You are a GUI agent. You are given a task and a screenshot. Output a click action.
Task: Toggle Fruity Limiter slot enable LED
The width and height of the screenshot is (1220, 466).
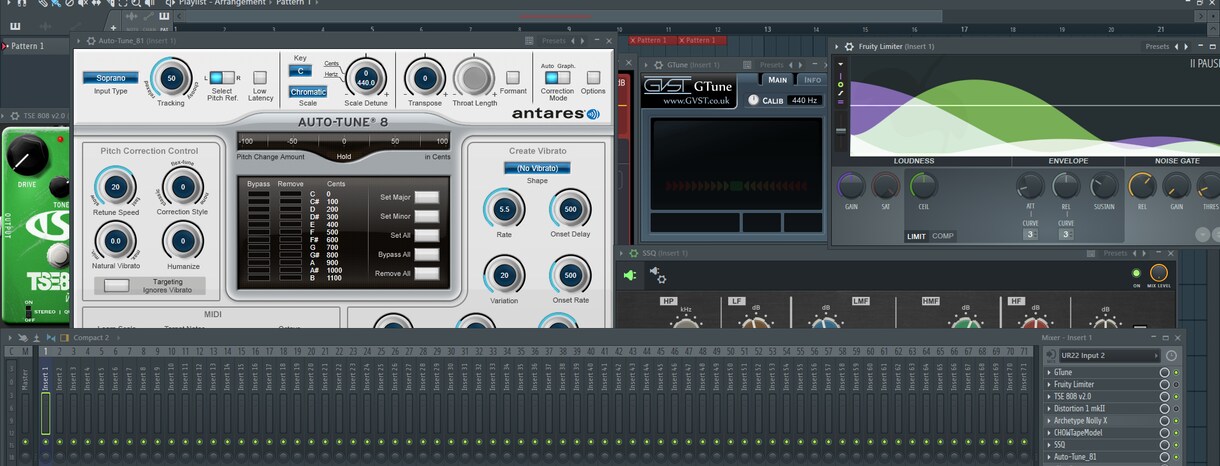(1176, 385)
